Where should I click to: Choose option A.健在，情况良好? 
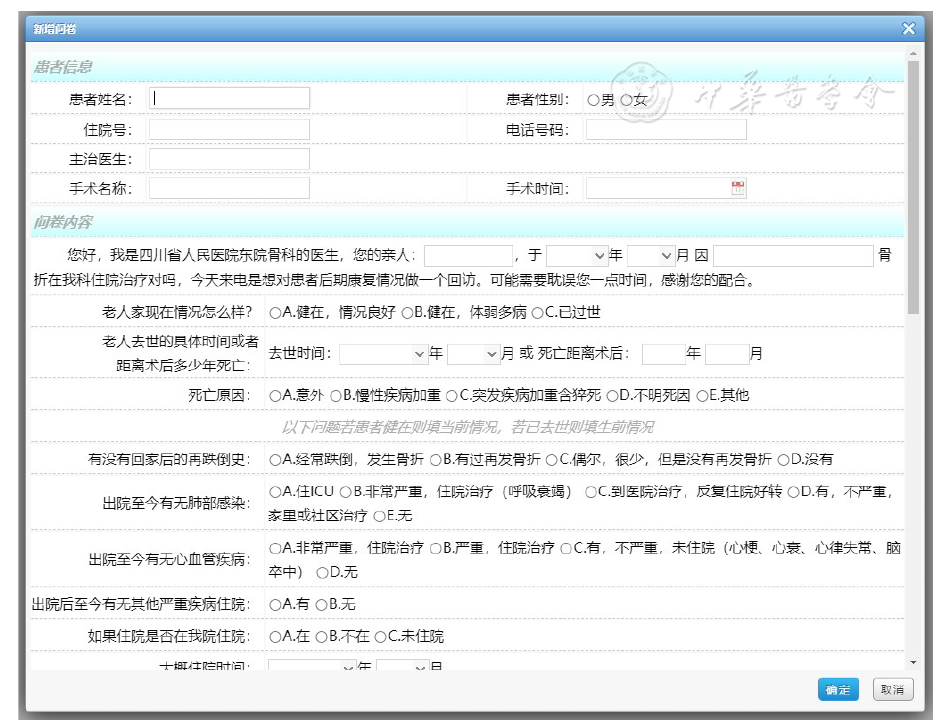coord(275,312)
